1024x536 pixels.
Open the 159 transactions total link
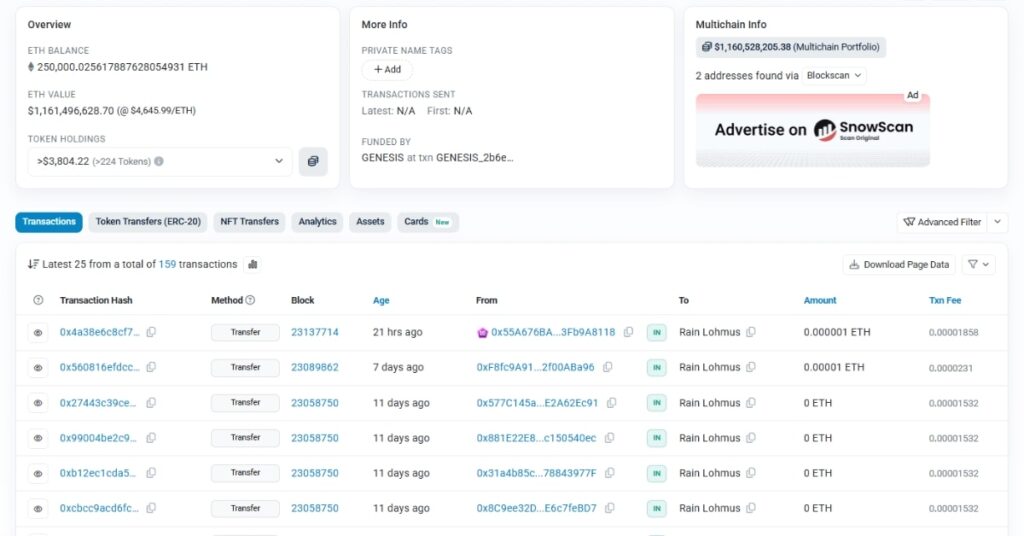tap(167, 264)
